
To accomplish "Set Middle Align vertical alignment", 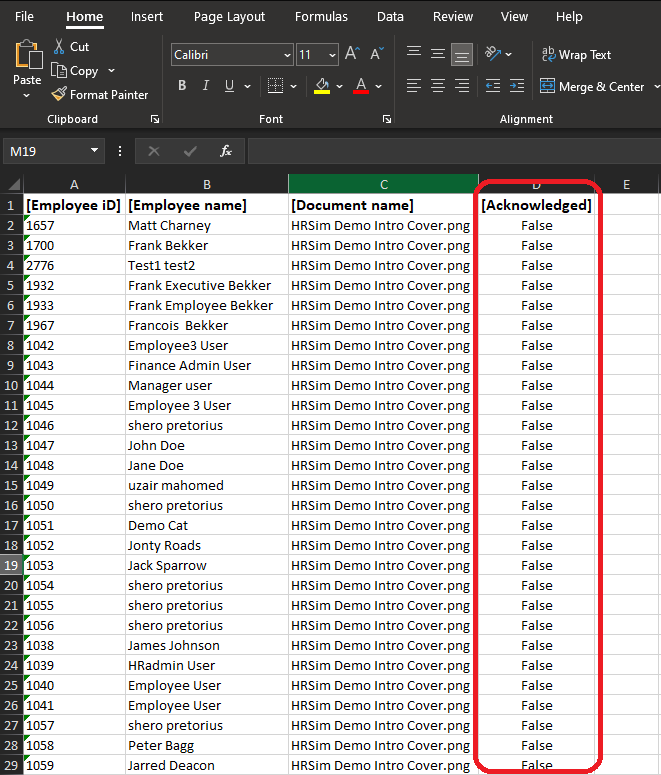I will click(x=438, y=53).
